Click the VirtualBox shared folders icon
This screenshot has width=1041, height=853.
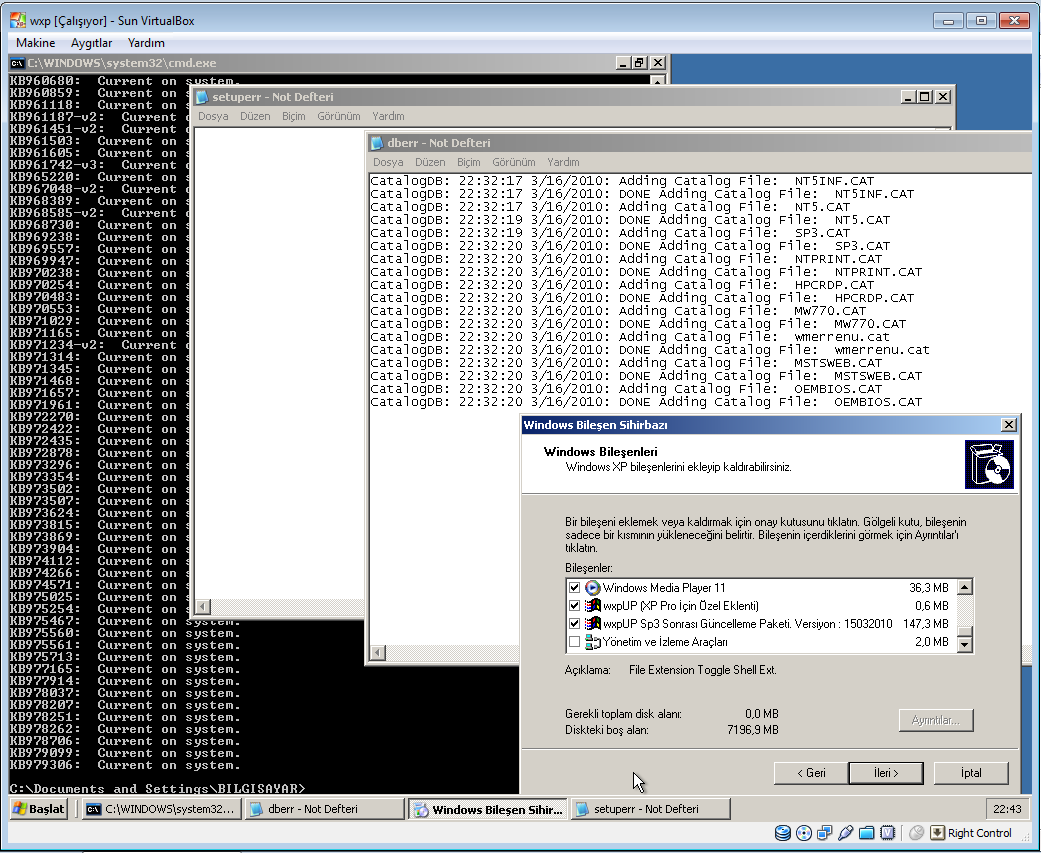(866, 832)
